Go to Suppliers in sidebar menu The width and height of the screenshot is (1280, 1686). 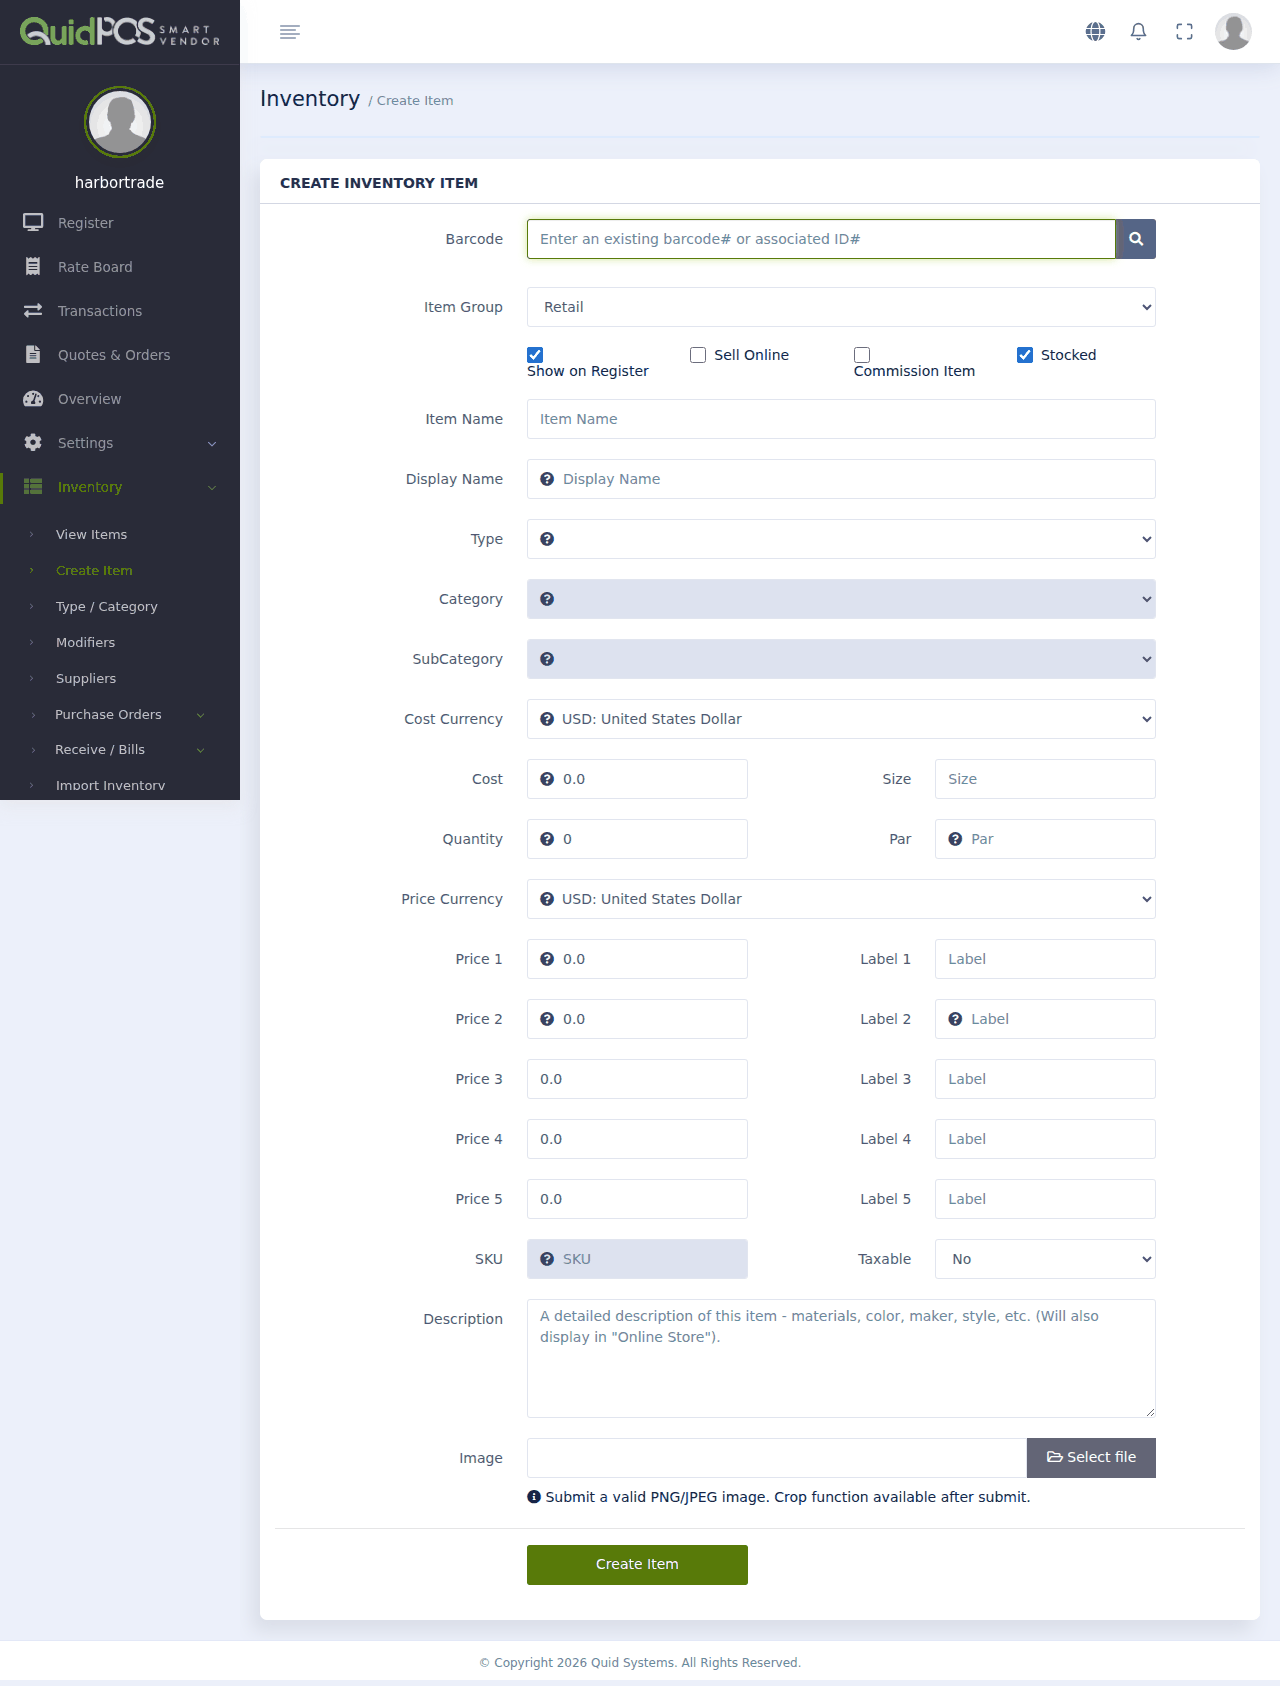(x=86, y=678)
